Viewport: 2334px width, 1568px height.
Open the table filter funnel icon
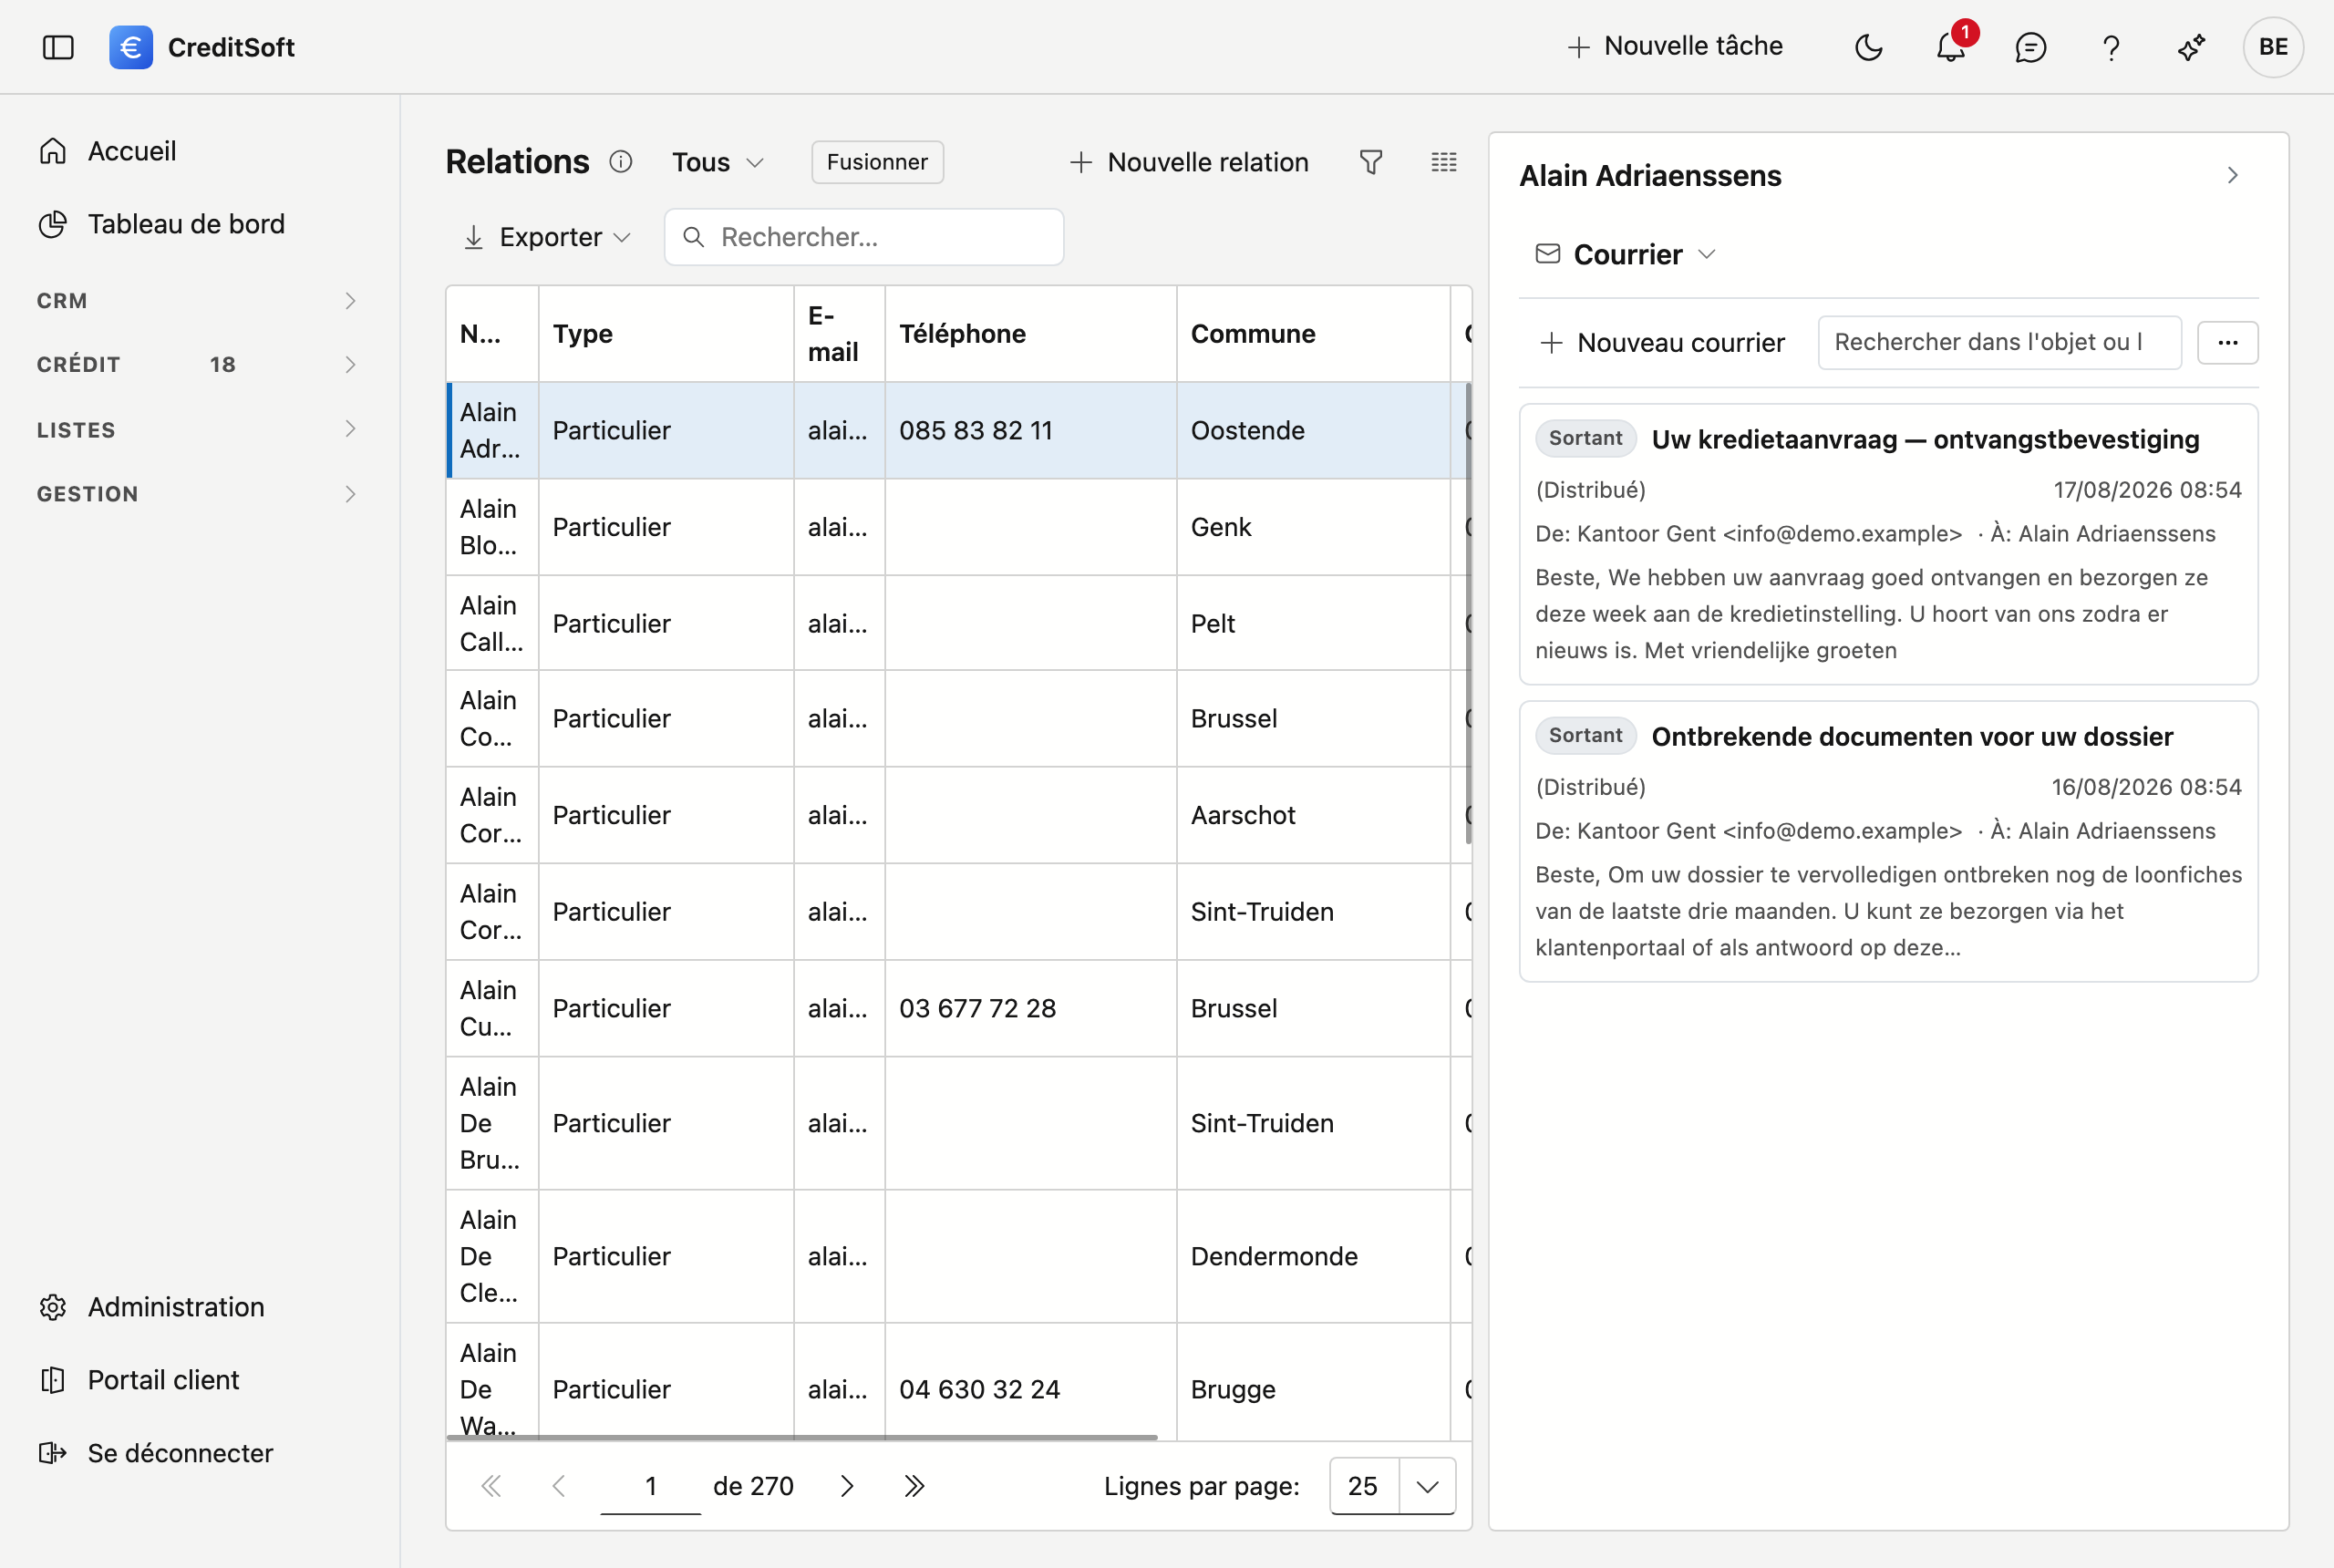click(1371, 162)
